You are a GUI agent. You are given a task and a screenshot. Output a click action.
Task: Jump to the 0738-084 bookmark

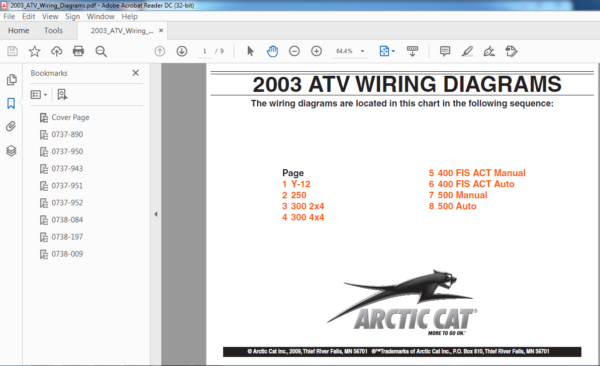67,220
